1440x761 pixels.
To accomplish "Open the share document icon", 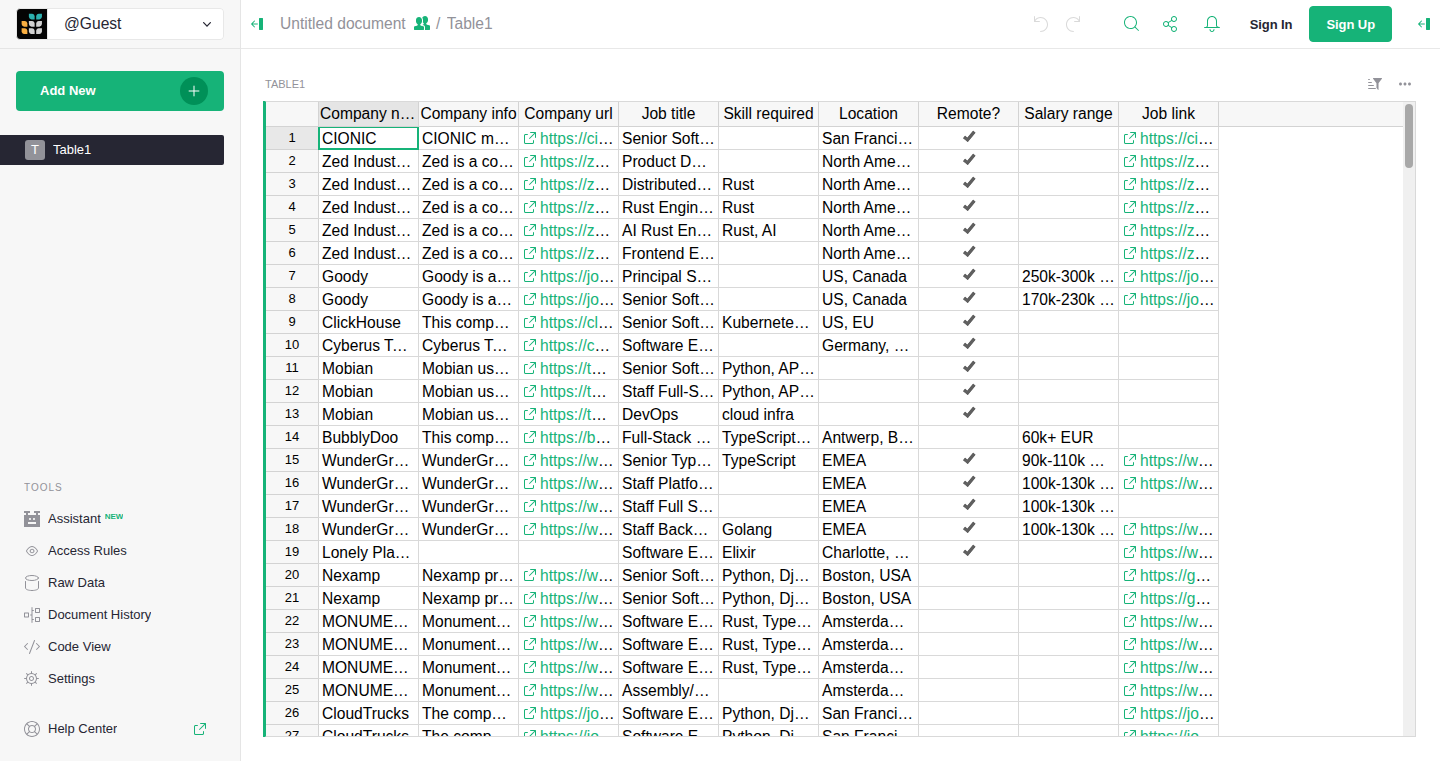I will pyautogui.click(x=1170, y=24).
